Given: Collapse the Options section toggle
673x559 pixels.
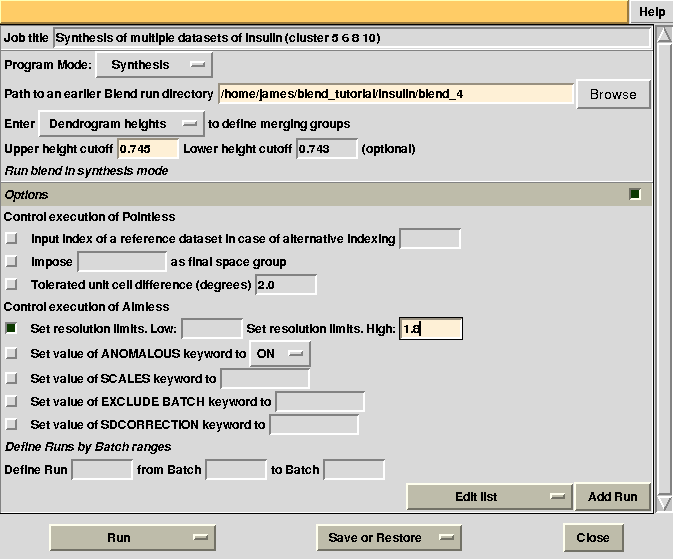Looking at the screenshot, I should pos(635,194).
